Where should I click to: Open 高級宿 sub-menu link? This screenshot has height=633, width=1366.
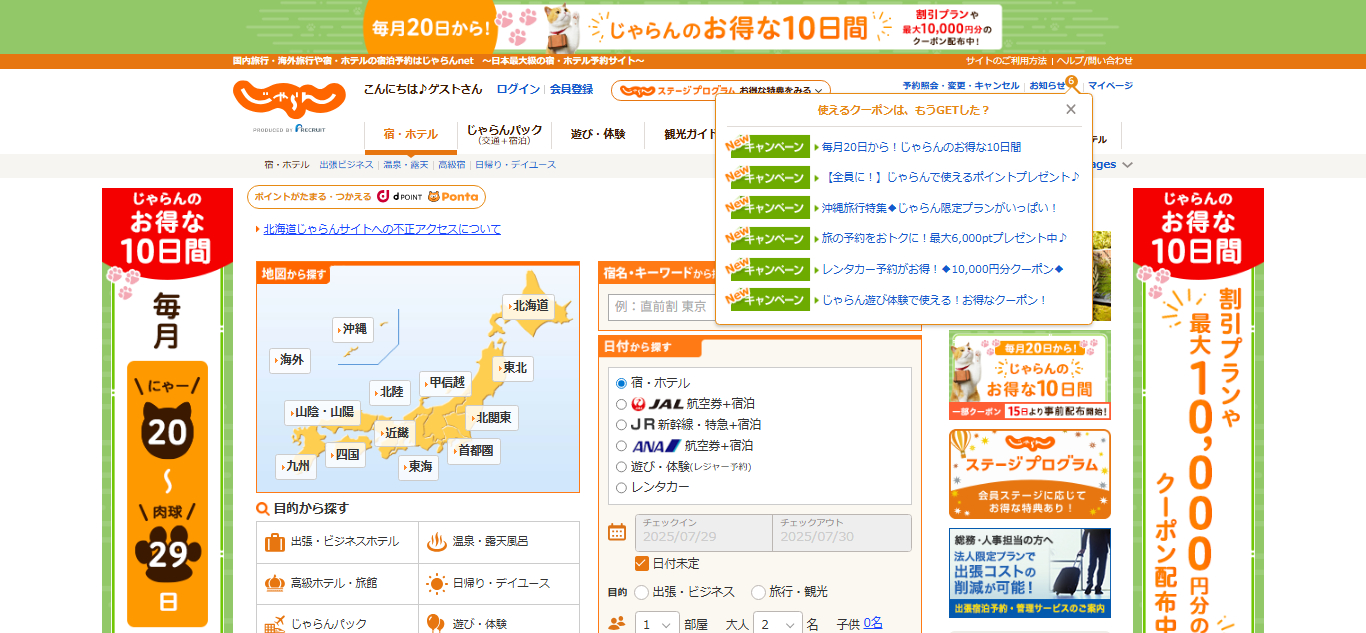point(452,165)
